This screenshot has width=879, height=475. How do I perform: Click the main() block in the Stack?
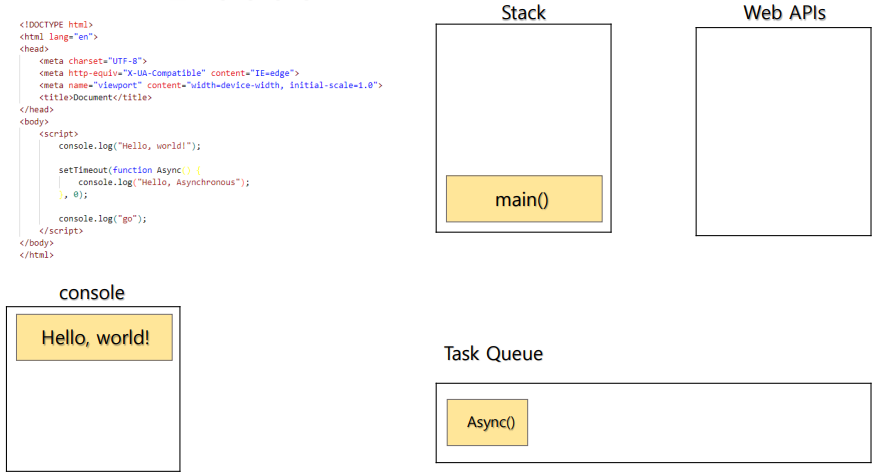click(524, 199)
